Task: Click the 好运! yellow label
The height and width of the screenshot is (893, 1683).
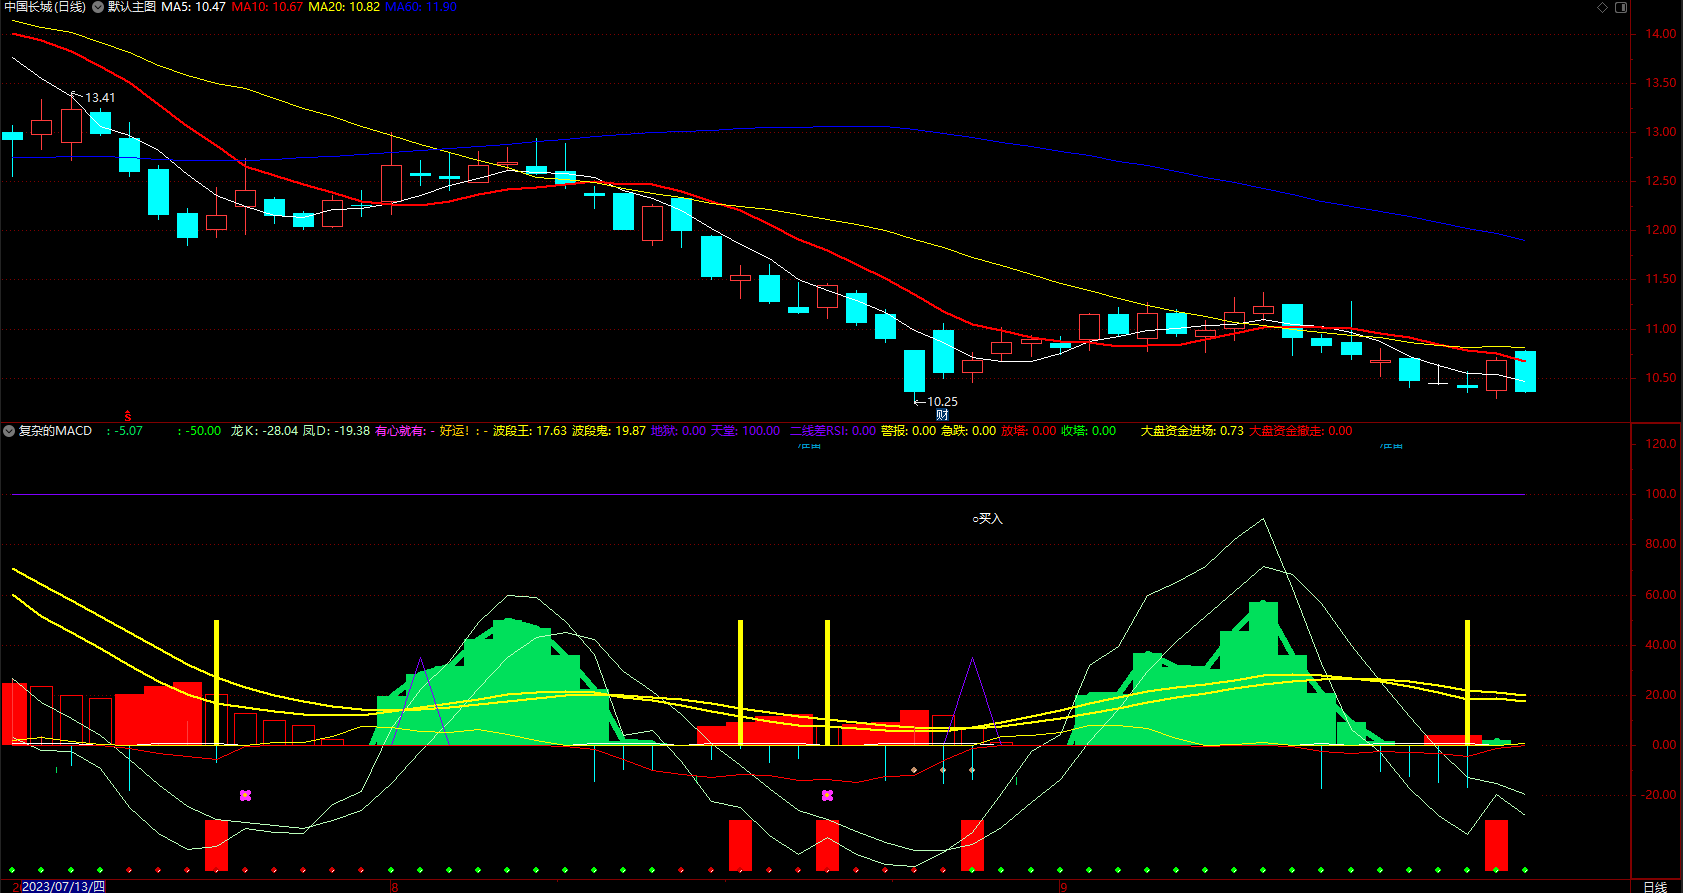Action: (x=455, y=431)
